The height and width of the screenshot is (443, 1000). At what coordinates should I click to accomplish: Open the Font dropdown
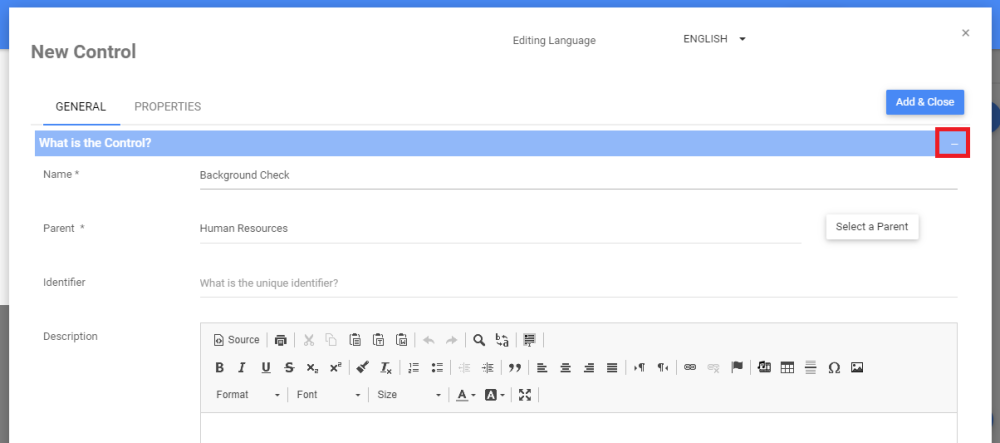[x=328, y=395]
